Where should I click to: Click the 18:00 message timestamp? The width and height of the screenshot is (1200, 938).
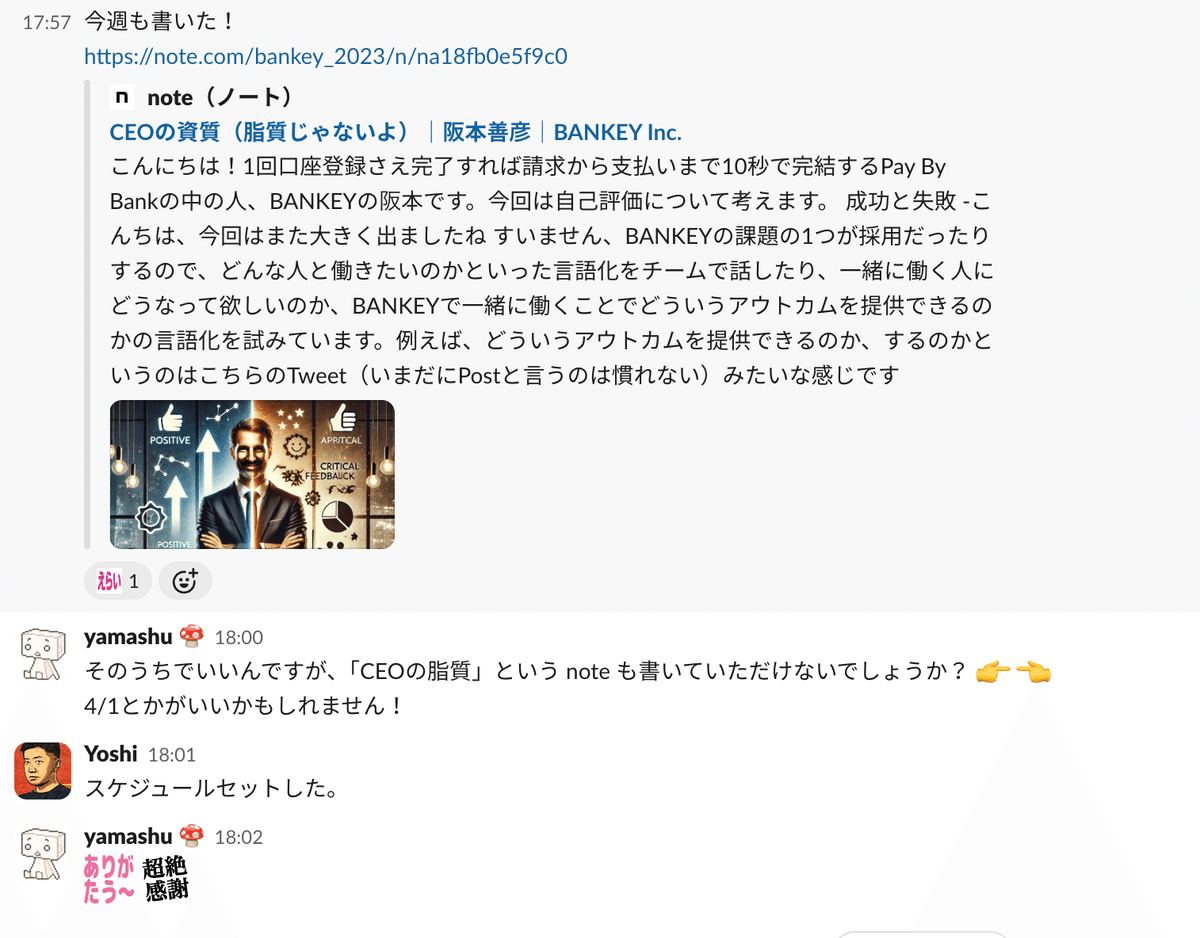pos(239,638)
